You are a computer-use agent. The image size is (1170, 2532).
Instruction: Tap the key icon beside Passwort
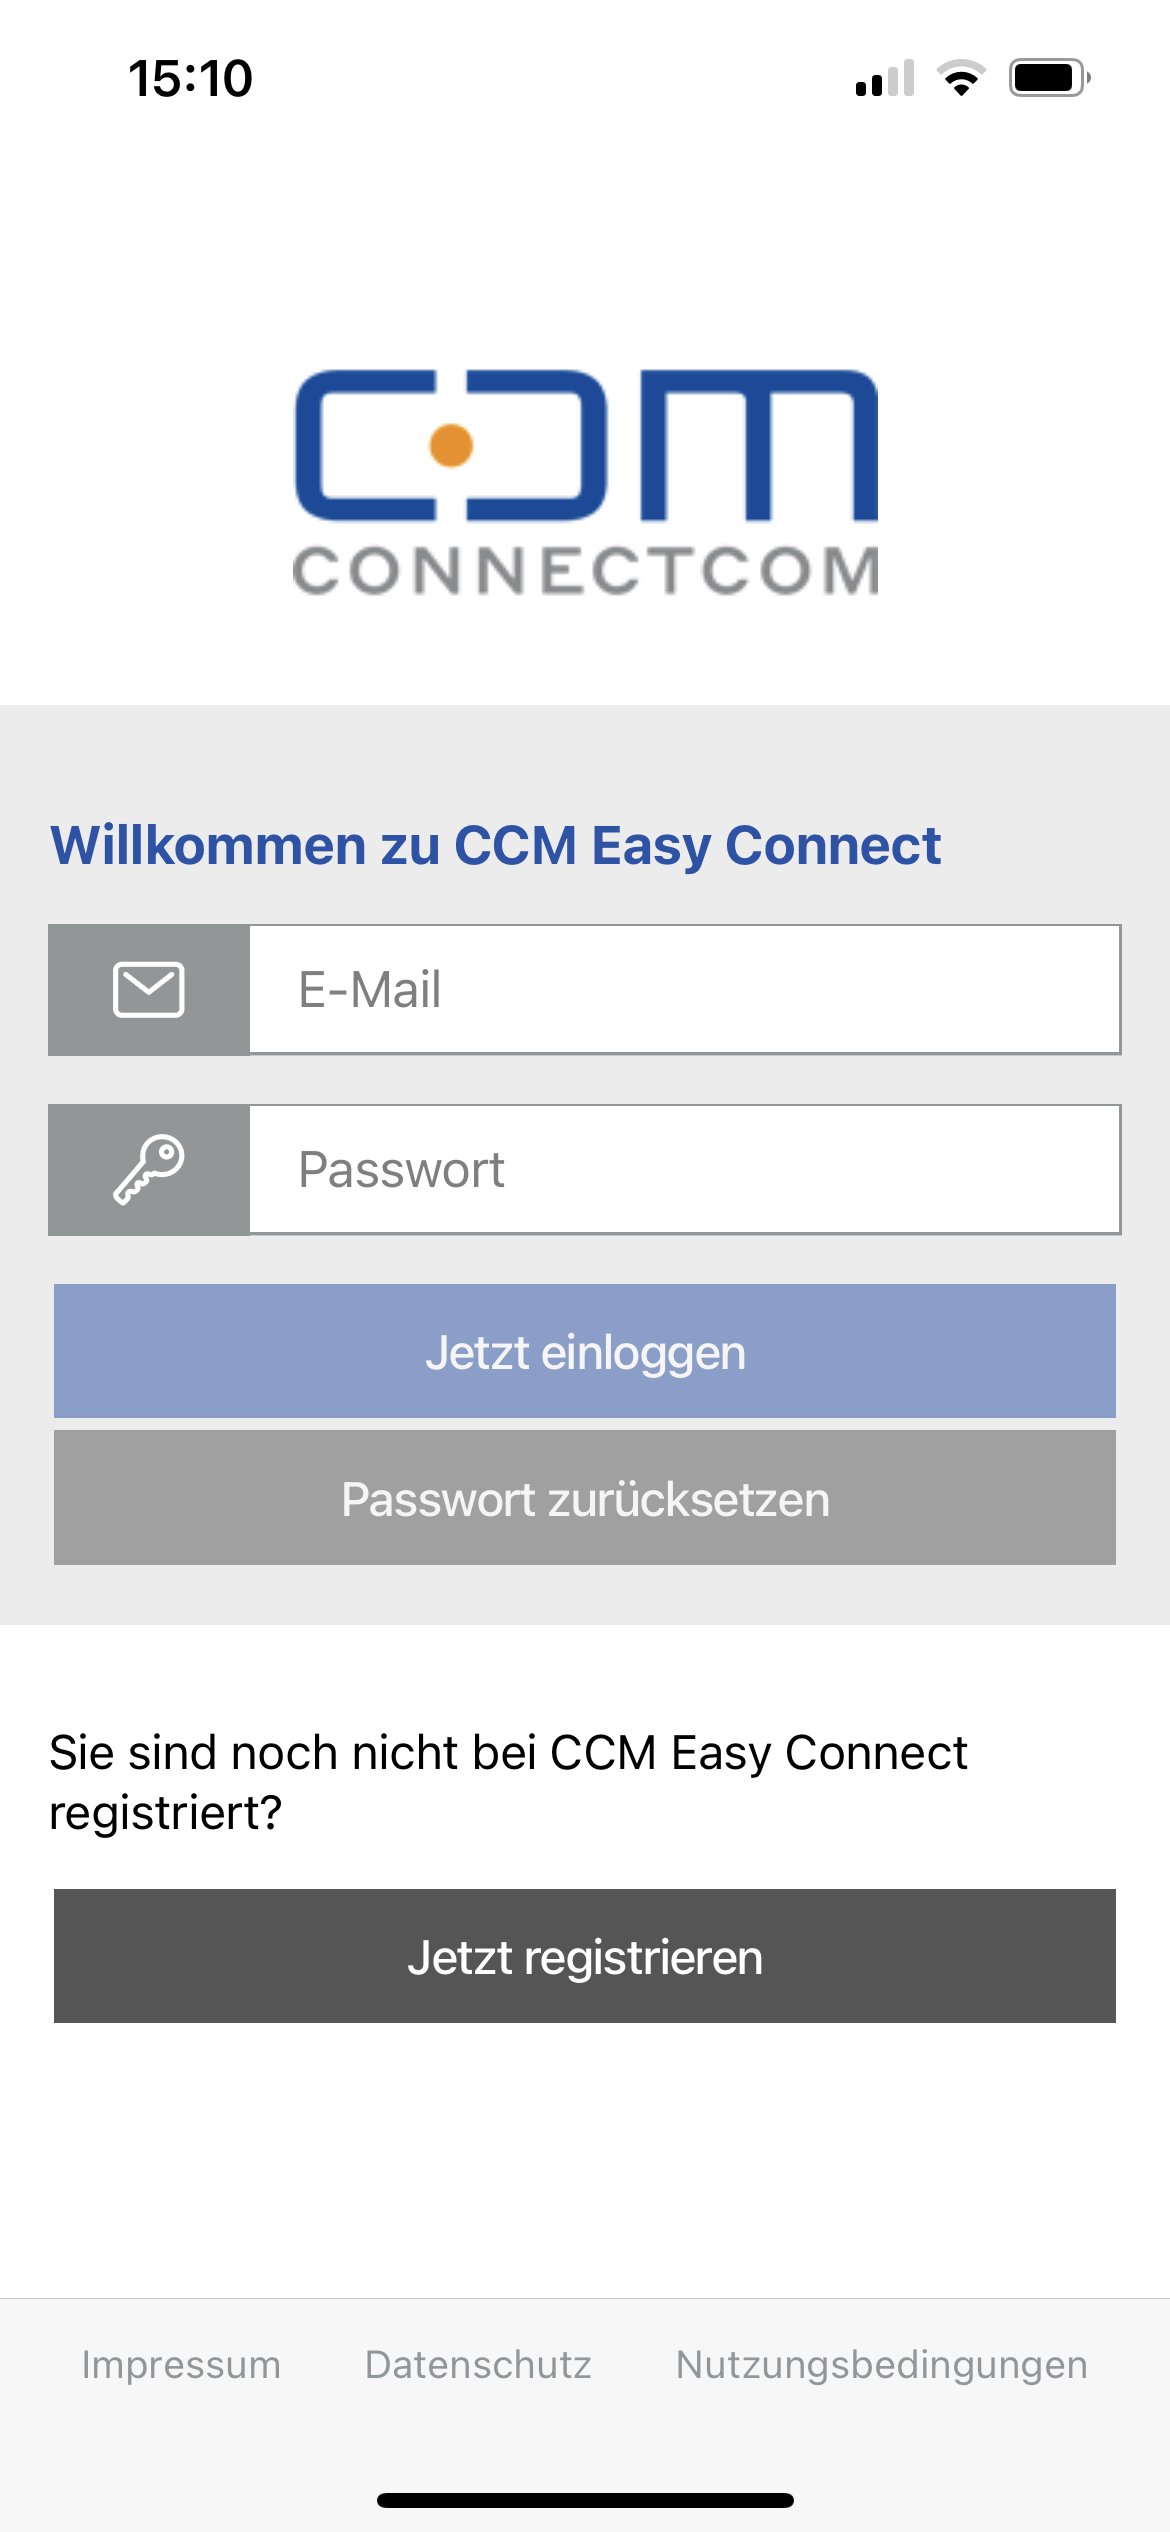148,1170
